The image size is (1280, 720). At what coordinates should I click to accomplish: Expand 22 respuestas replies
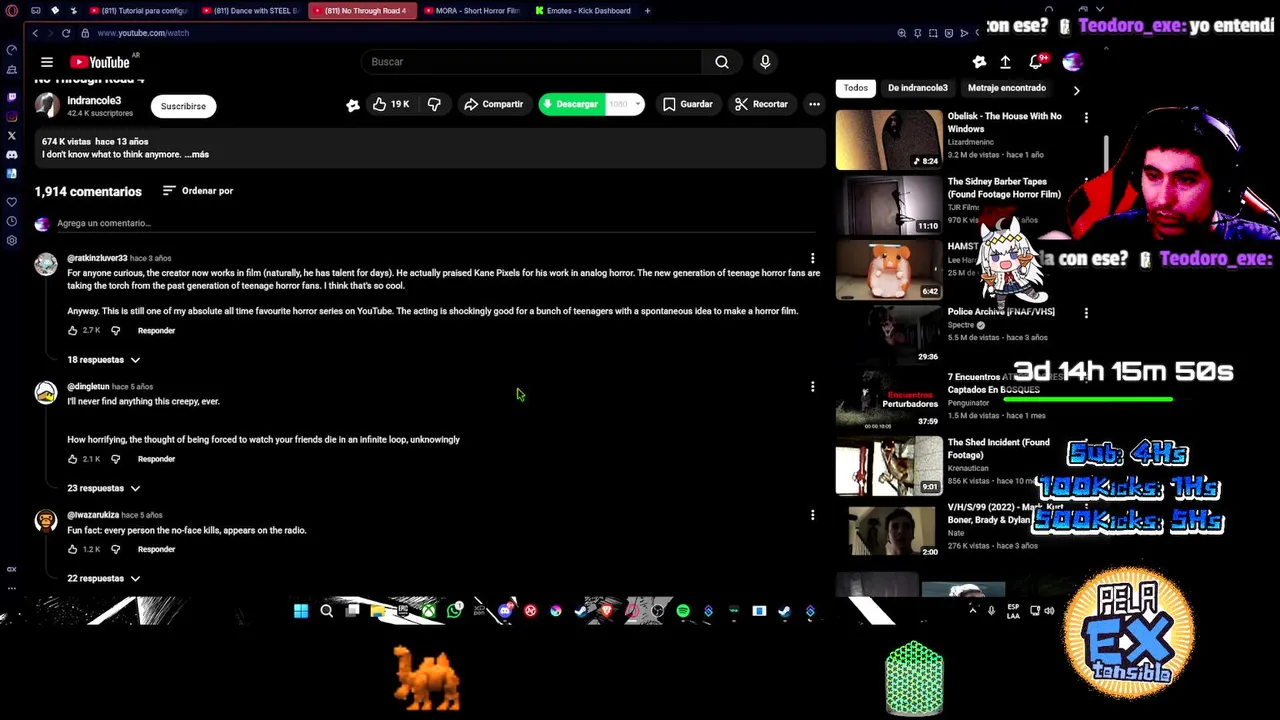104,578
